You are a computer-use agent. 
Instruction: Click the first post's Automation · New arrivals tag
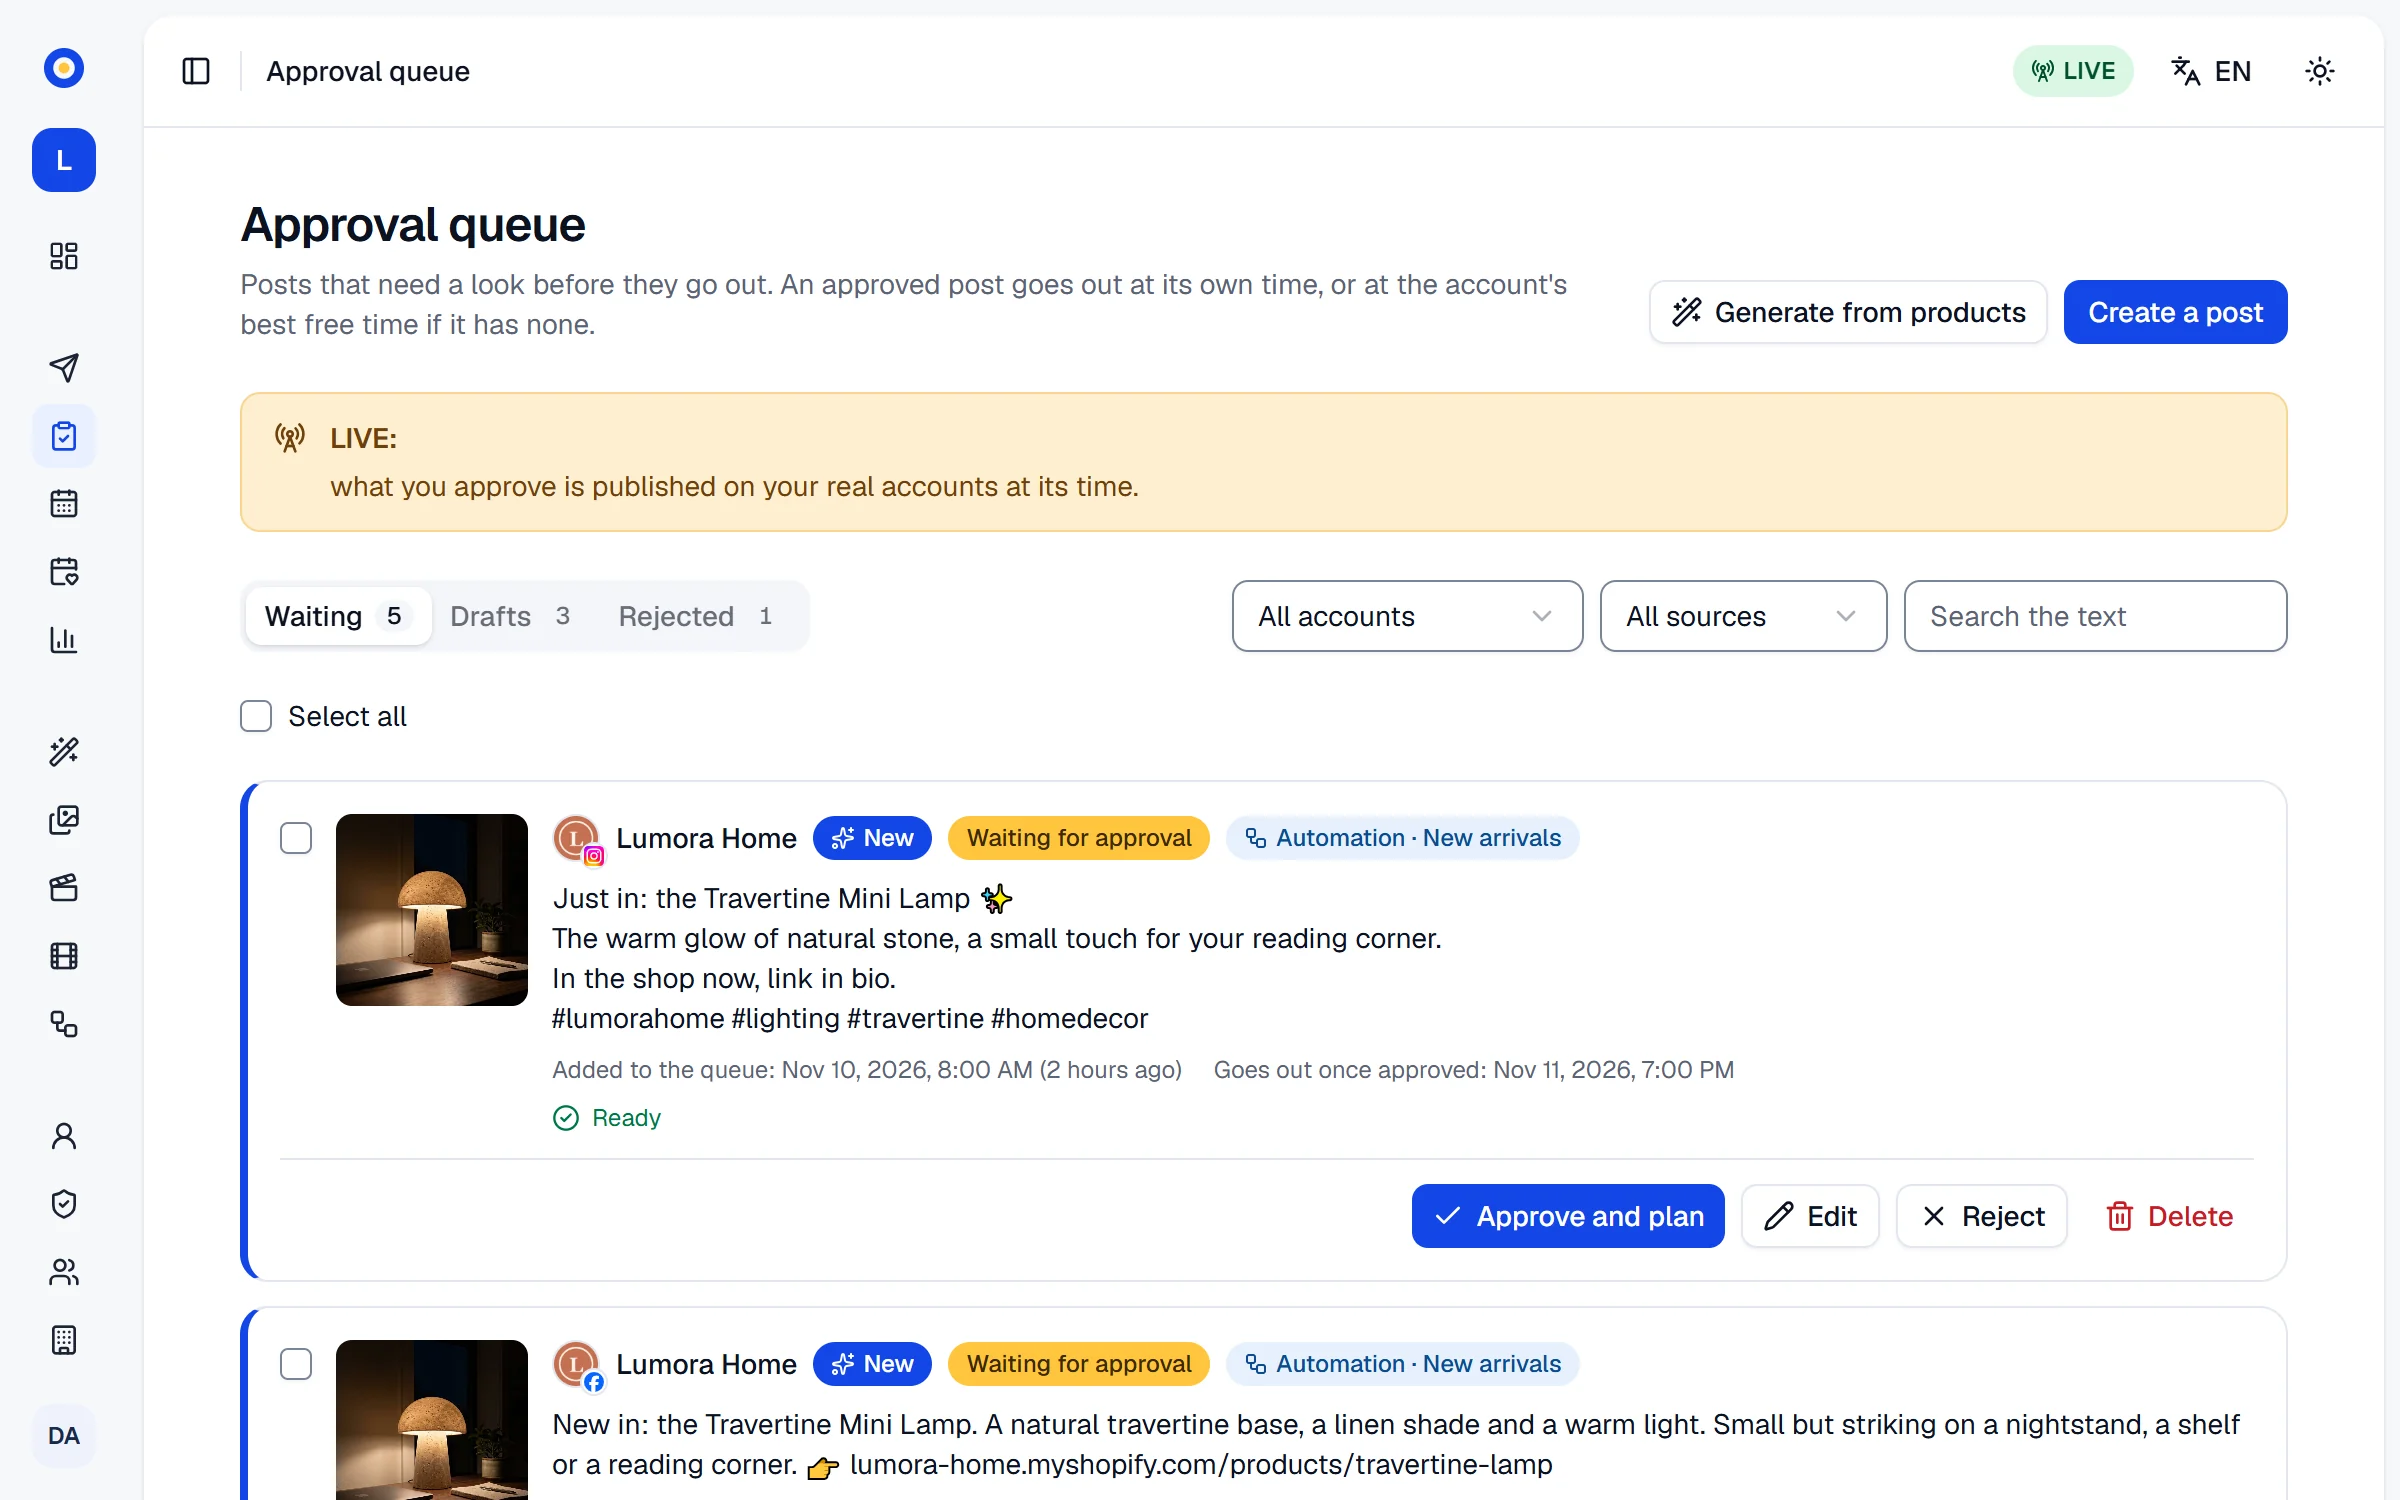pos(1402,838)
